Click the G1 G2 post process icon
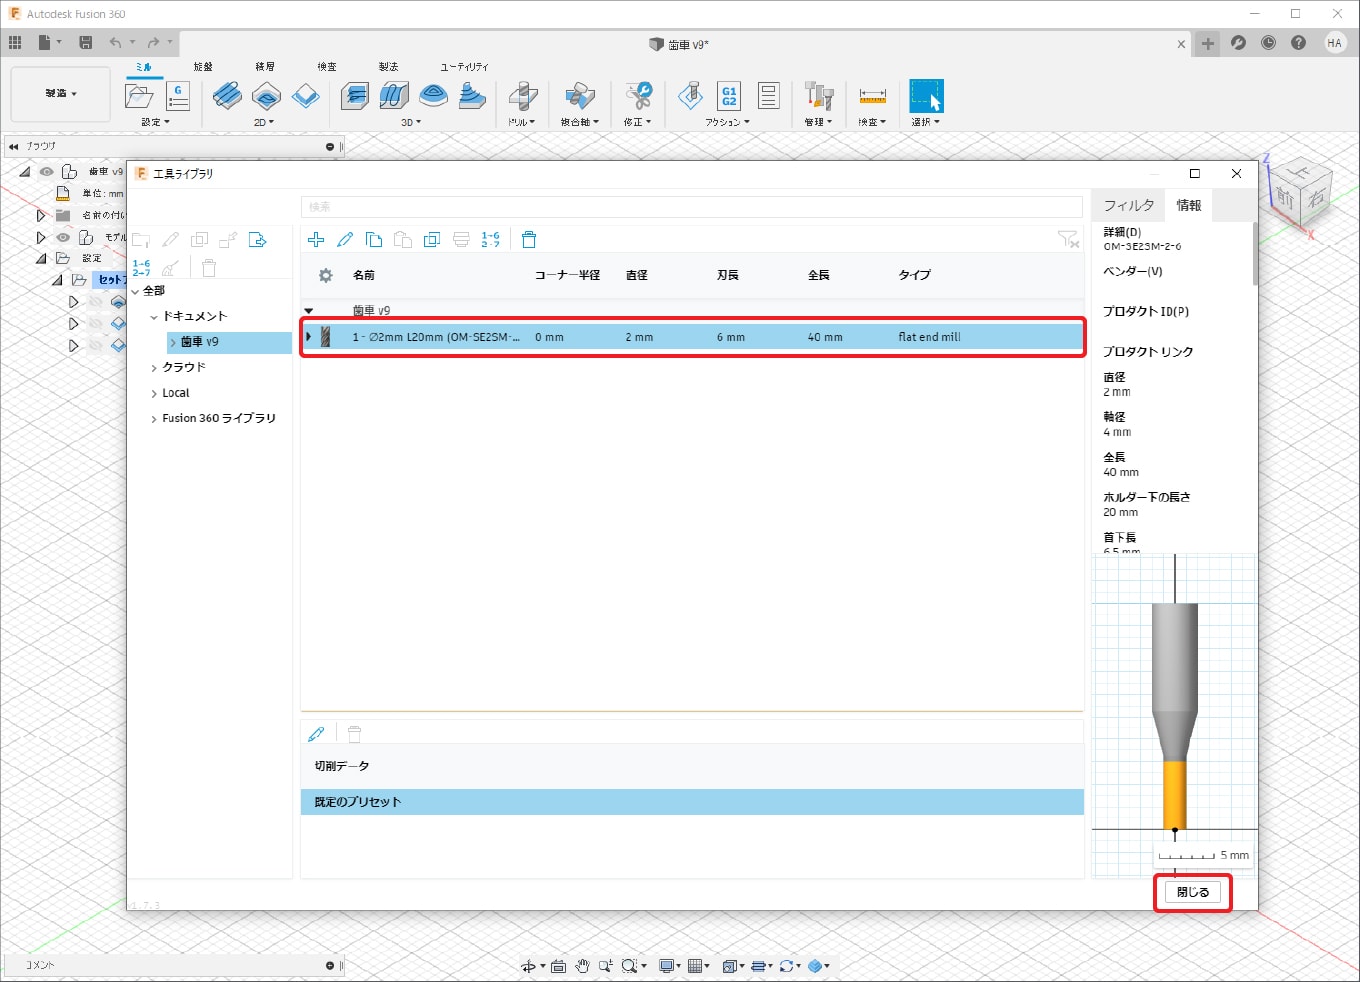 729,96
